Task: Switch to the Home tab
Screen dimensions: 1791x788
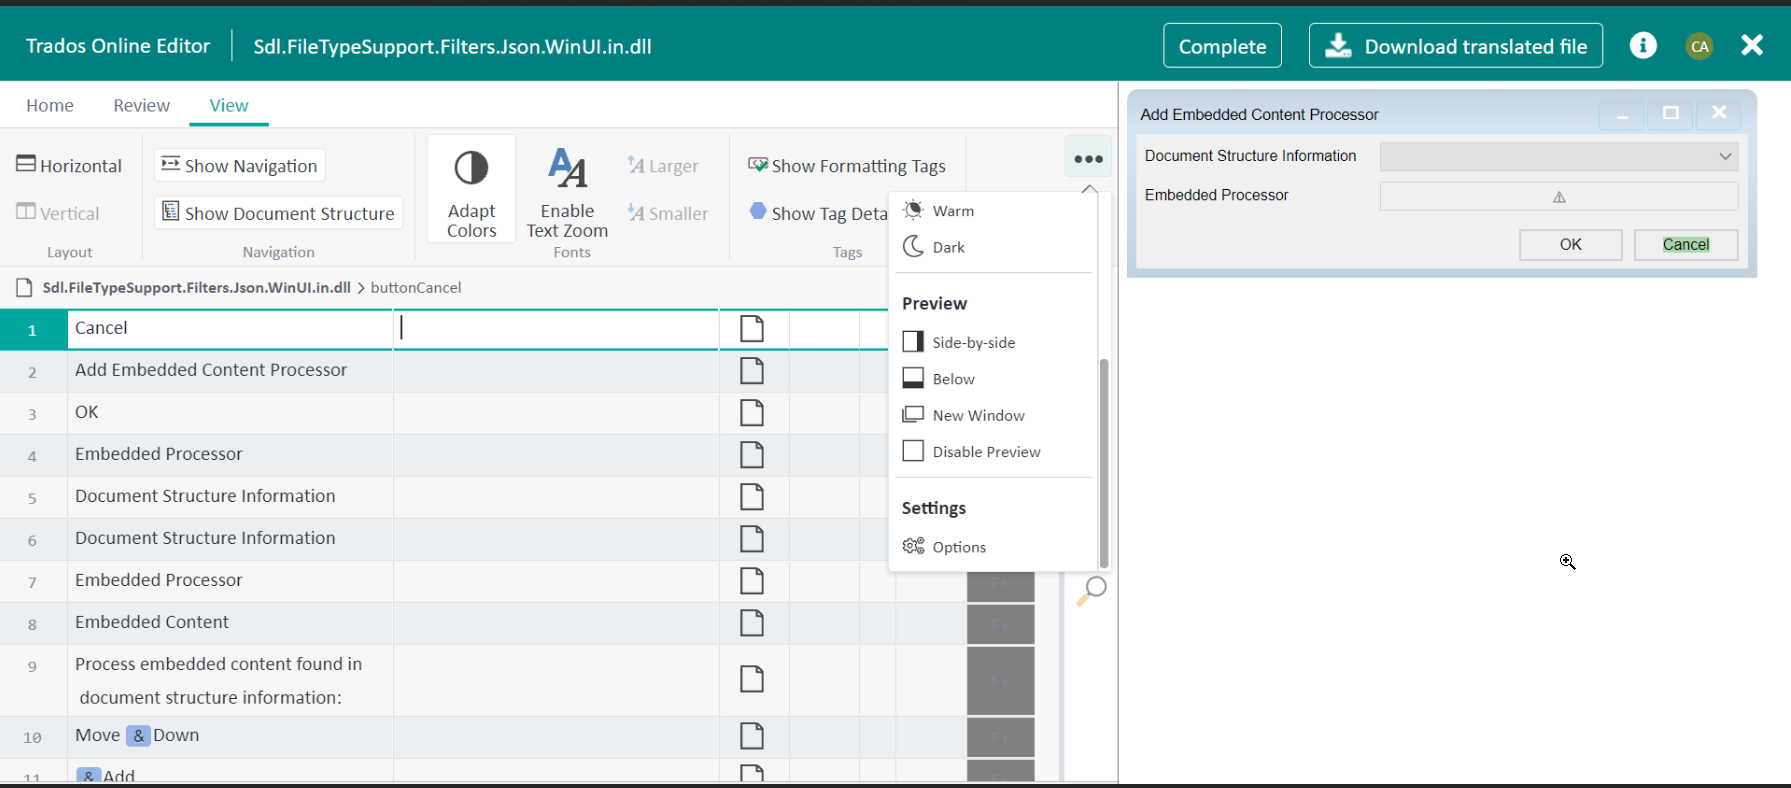Action: pyautogui.click(x=50, y=105)
